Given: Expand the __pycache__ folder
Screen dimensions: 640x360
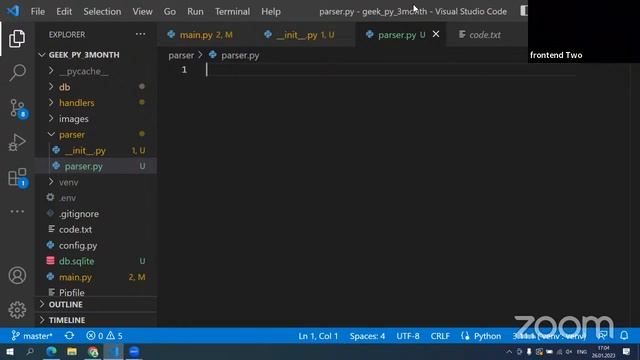Looking at the screenshot, I should (84, 71).
